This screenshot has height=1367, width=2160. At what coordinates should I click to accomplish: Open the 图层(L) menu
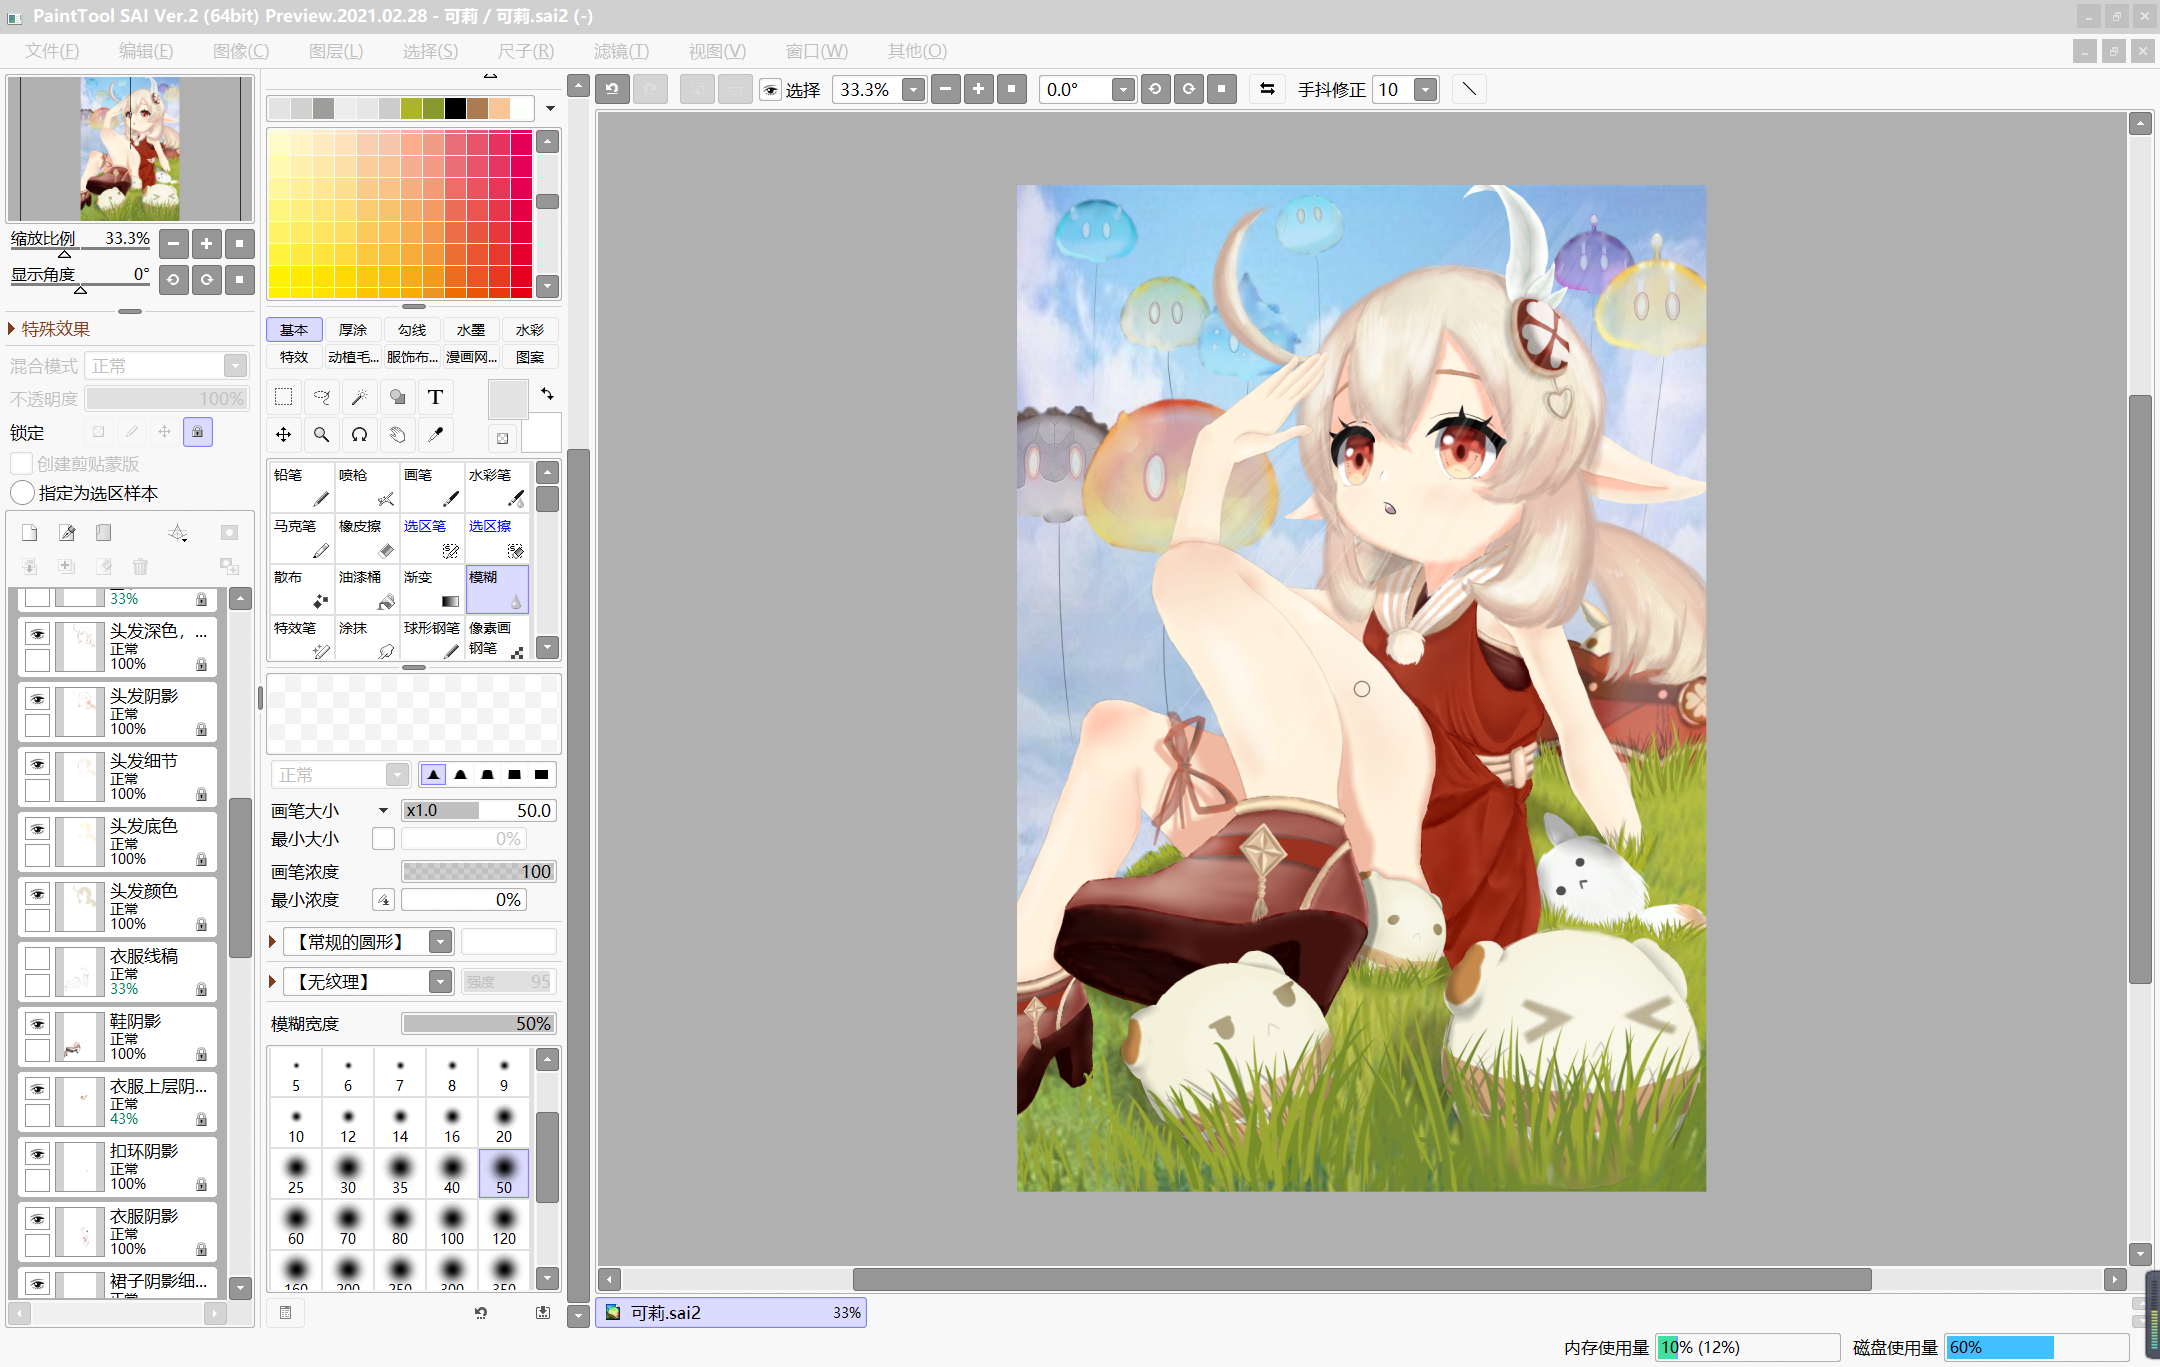pos(336,51)
